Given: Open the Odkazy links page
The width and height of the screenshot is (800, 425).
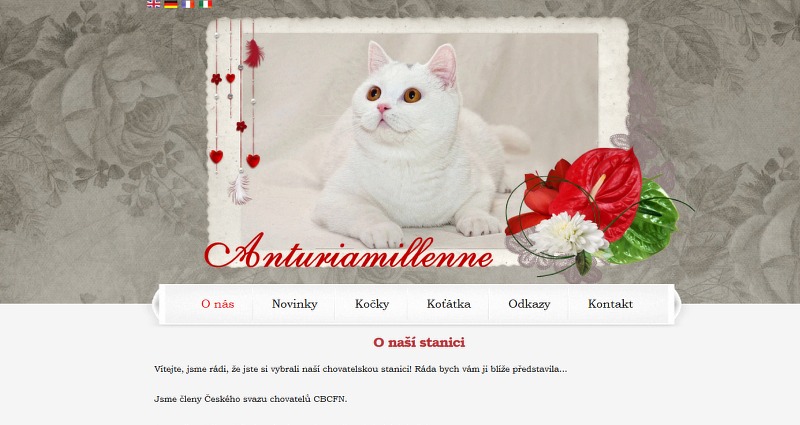Looking at the screenshot, I should coord(529,304).
